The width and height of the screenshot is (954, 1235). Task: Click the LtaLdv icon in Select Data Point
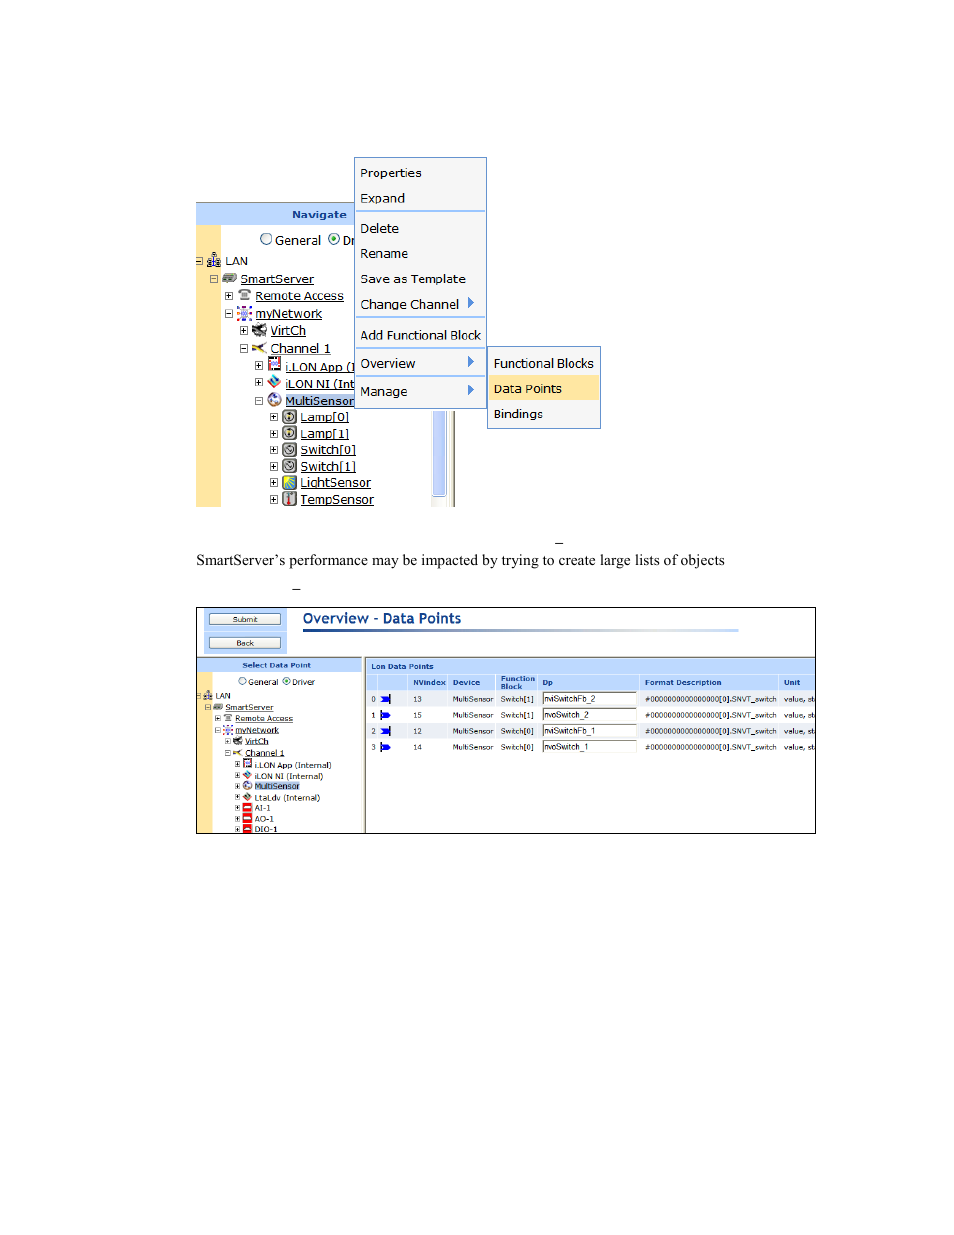tap(247, 797)
